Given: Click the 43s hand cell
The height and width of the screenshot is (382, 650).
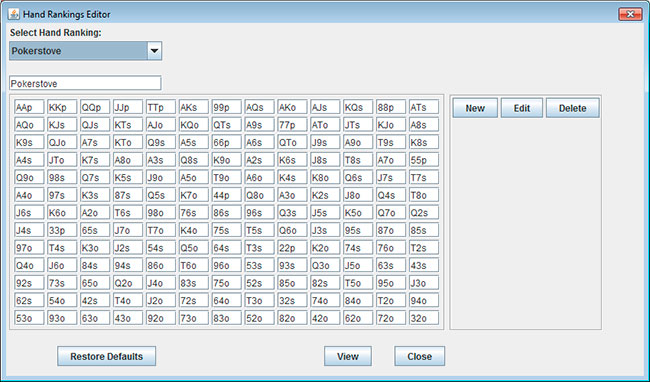Looking at the screenshot, I should [424, 266].
